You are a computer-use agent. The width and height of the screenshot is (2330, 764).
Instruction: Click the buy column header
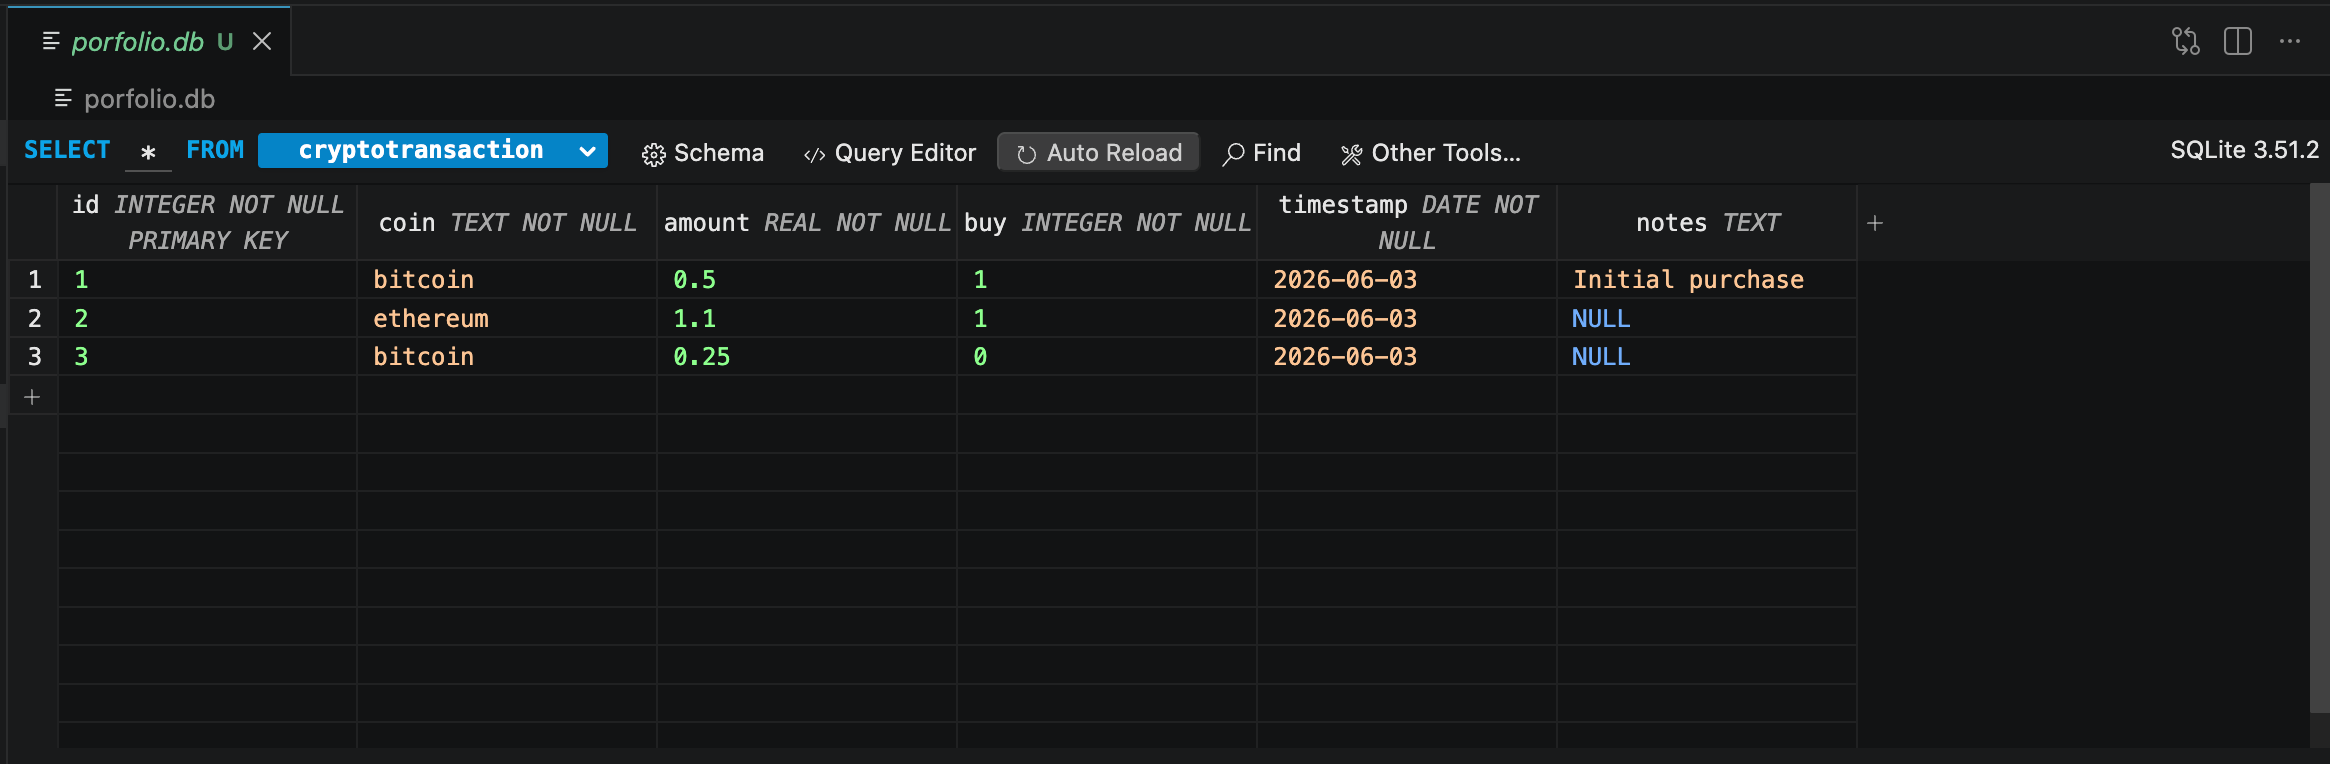pos(1107,222)
